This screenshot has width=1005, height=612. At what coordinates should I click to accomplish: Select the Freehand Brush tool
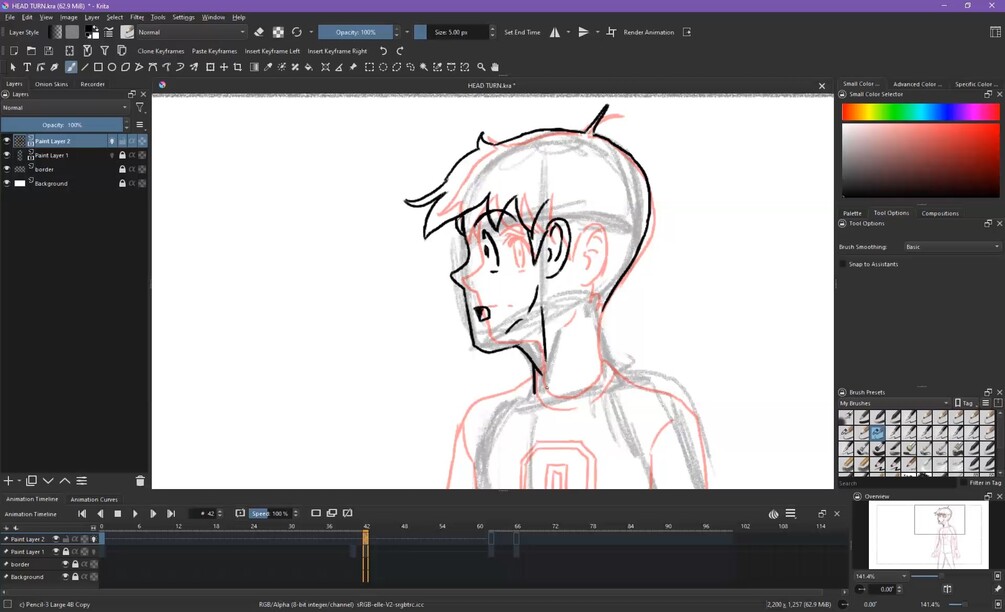pyautogui.click(x=71, y=67)
